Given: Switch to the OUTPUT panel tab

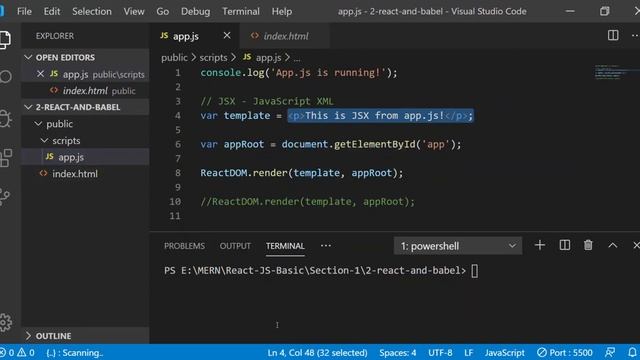Looking at the screenshot, I should point(235,246).
